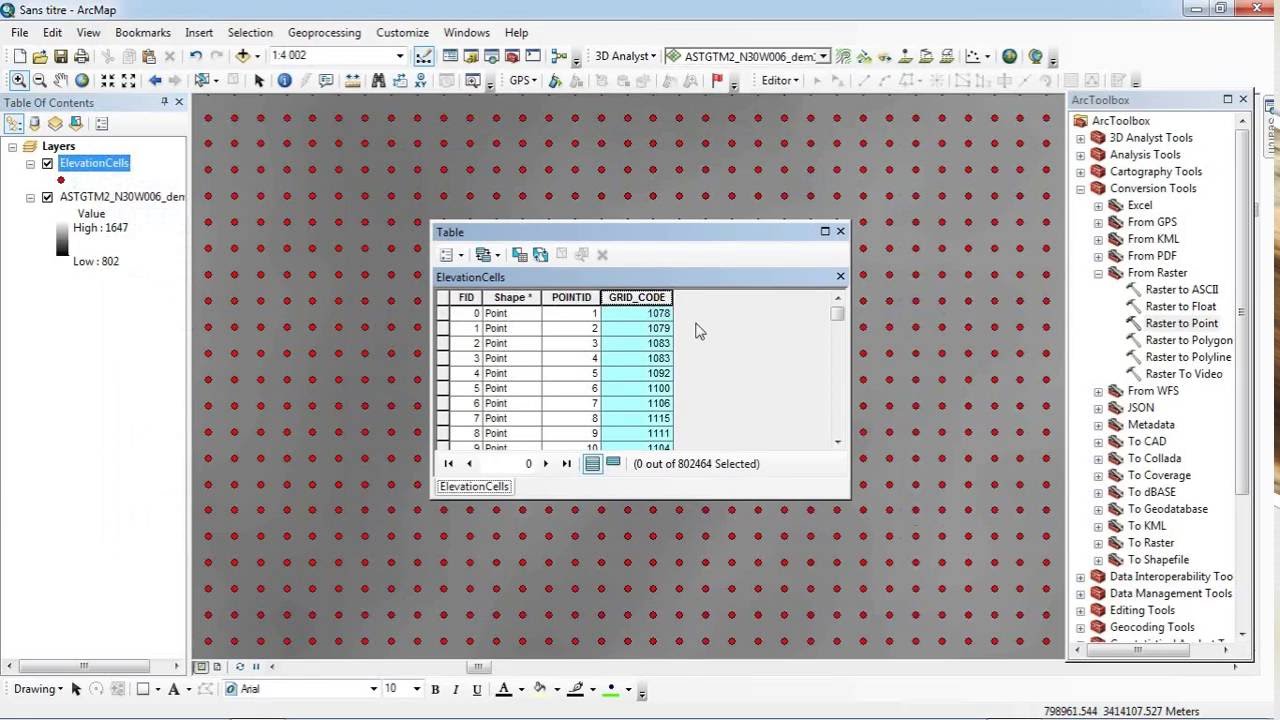Click Fixed Zoom In icon

pos(108,80)
